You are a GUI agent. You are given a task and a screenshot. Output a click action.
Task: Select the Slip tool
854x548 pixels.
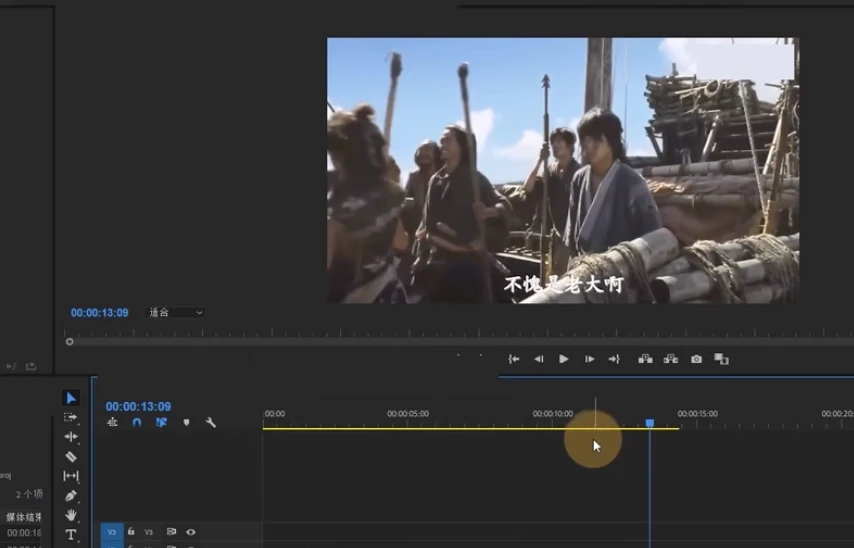click(71, 476)
